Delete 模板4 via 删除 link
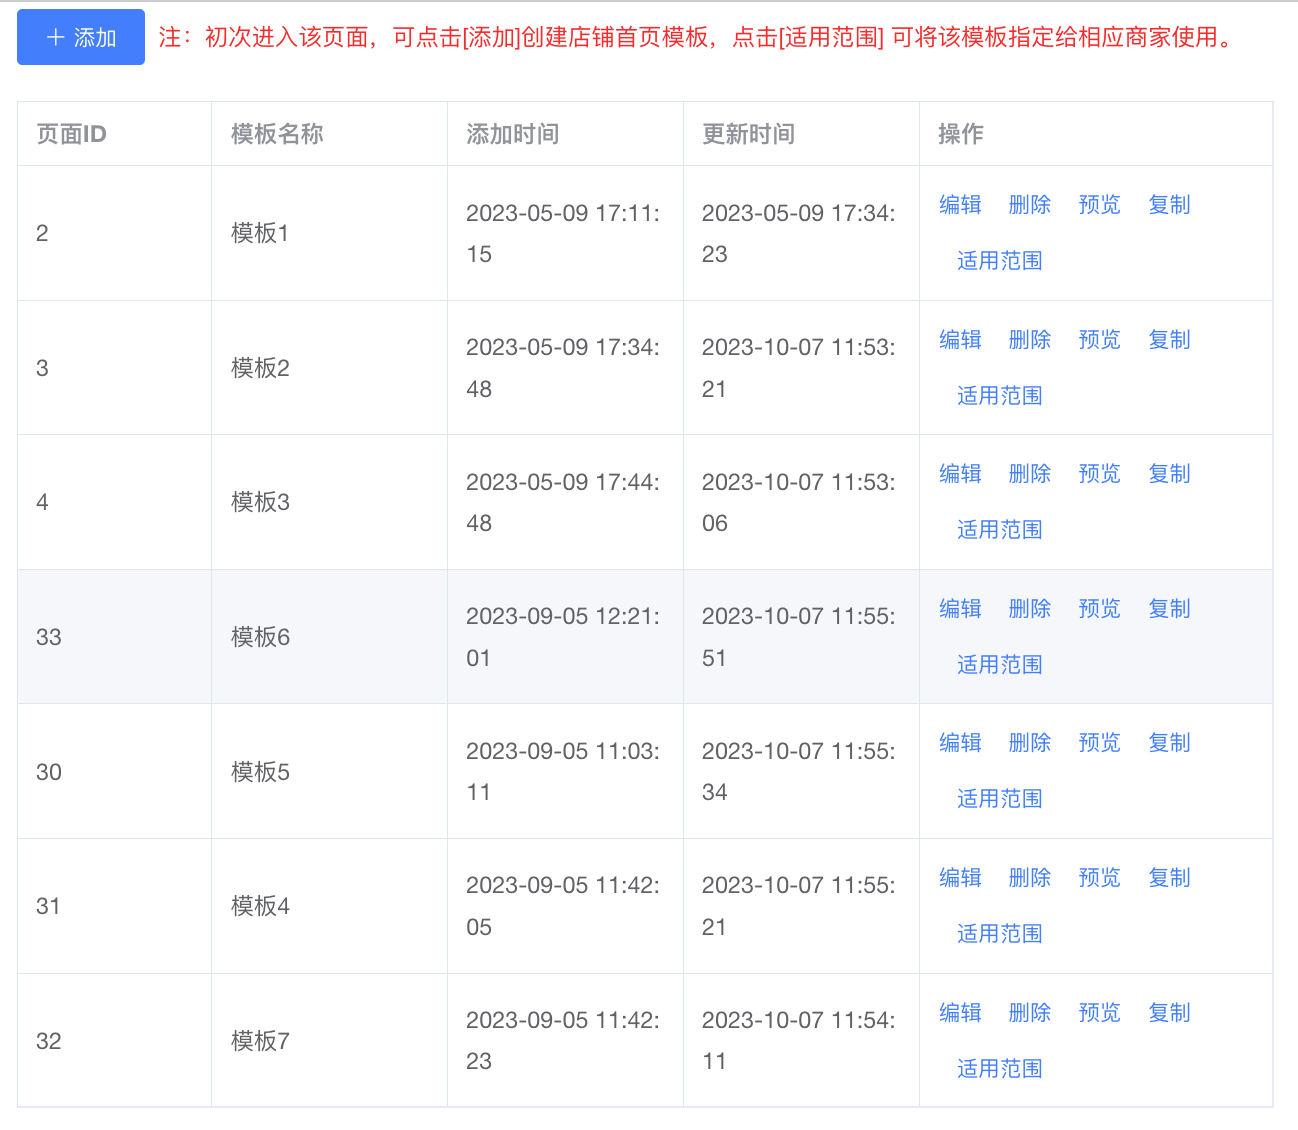Screen dimensions: 1298x1130 1029,878
